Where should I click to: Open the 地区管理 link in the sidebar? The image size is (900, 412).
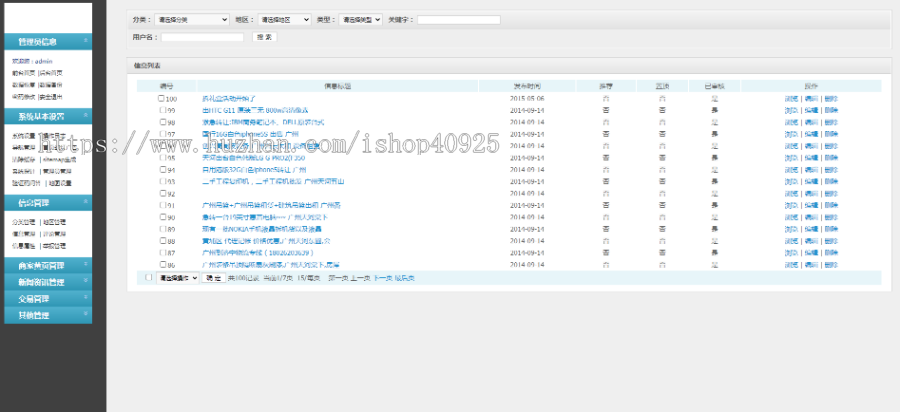[54, 222]
